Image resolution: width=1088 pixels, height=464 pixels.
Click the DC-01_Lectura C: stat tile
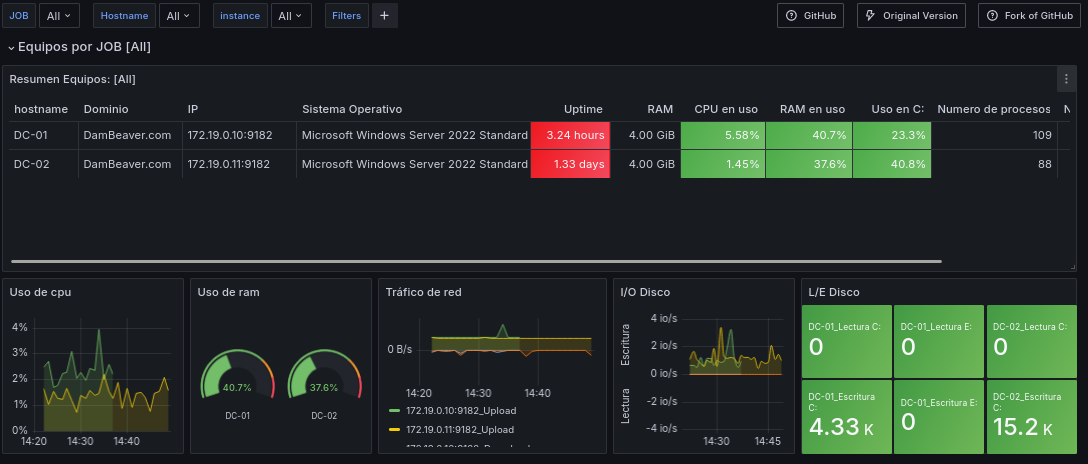[846, 341]
